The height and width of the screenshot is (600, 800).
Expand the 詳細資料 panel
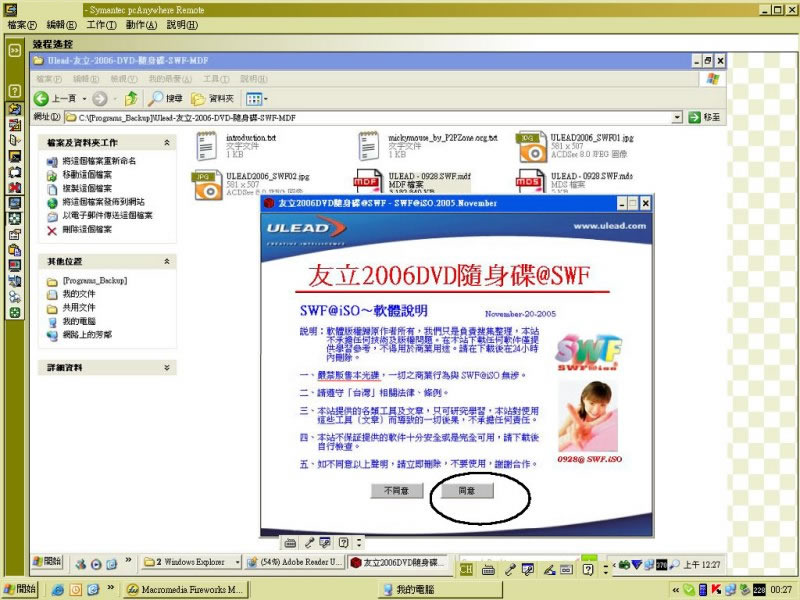[167, 367]
